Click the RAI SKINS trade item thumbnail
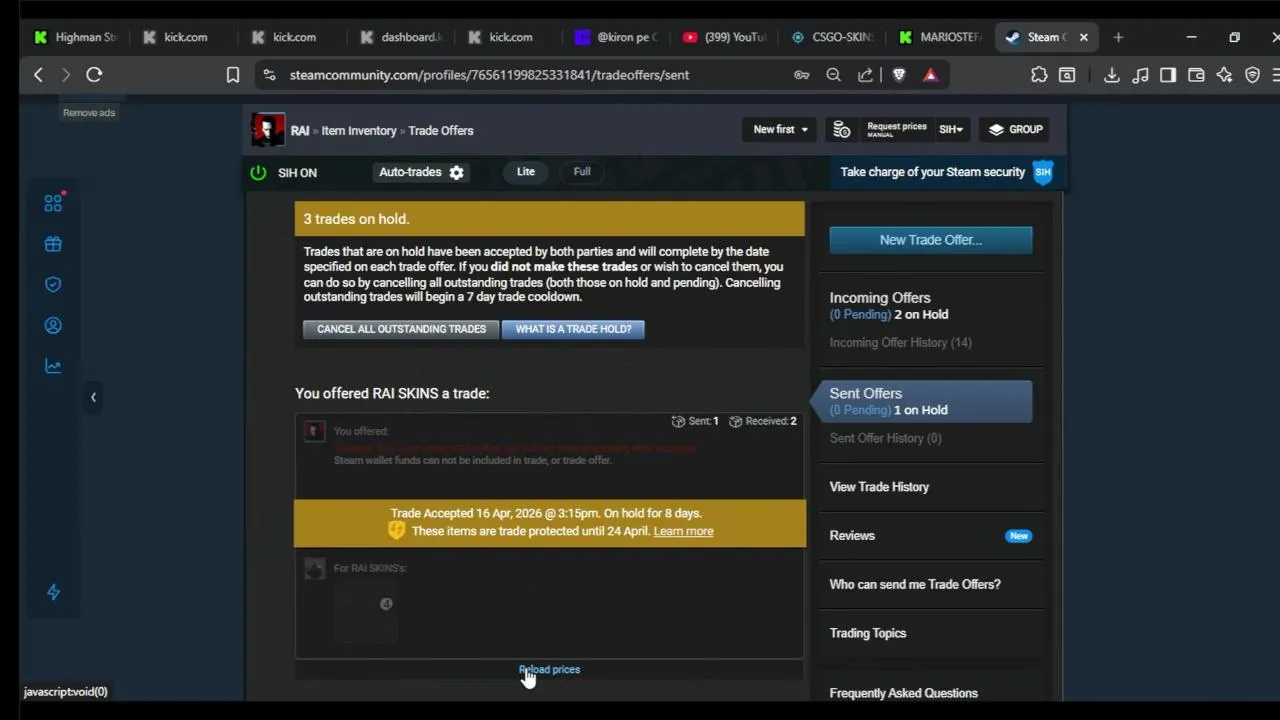This screenshot has height=720, width=1280. 366,611
